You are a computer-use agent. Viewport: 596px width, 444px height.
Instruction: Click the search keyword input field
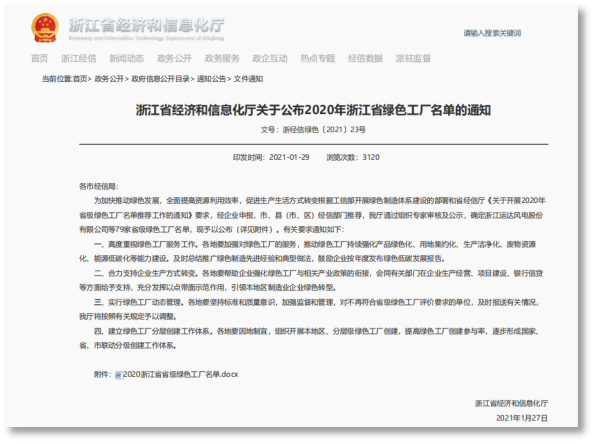click(x=492, y=33)
